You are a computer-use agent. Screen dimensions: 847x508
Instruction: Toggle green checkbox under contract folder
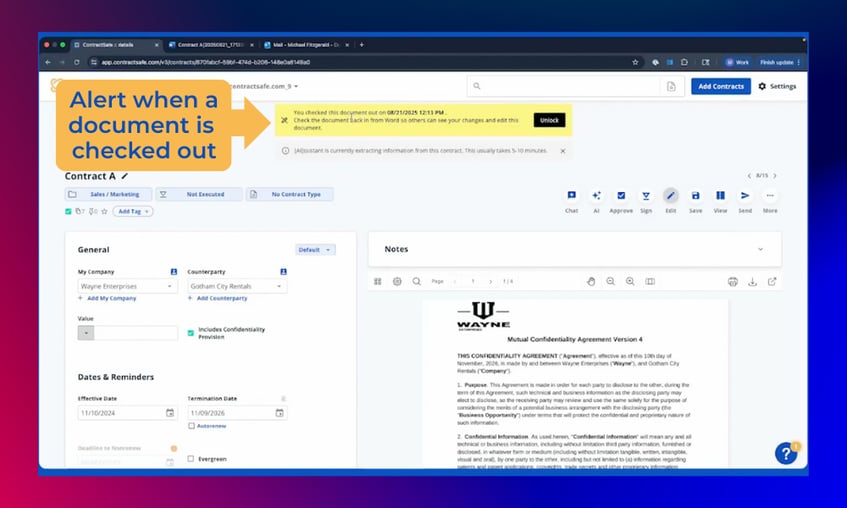[68, 211]
